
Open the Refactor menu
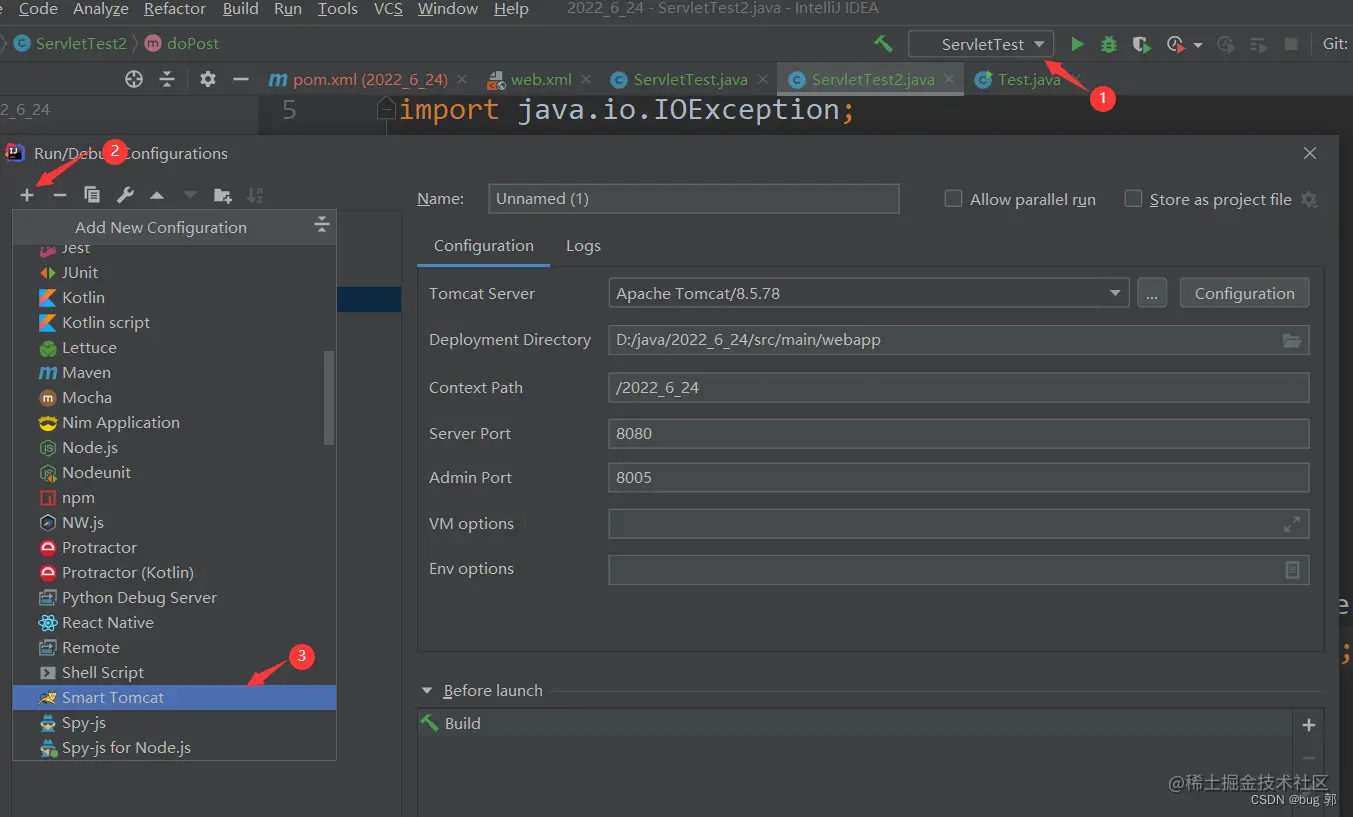click(x=175, y=9)
